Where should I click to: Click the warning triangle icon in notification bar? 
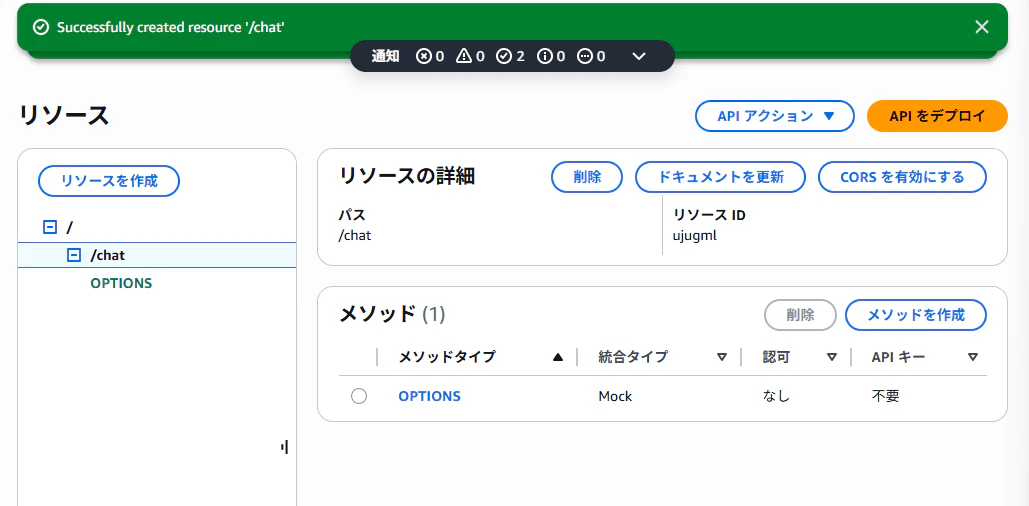pyautogui.click(x=463, y=56)
